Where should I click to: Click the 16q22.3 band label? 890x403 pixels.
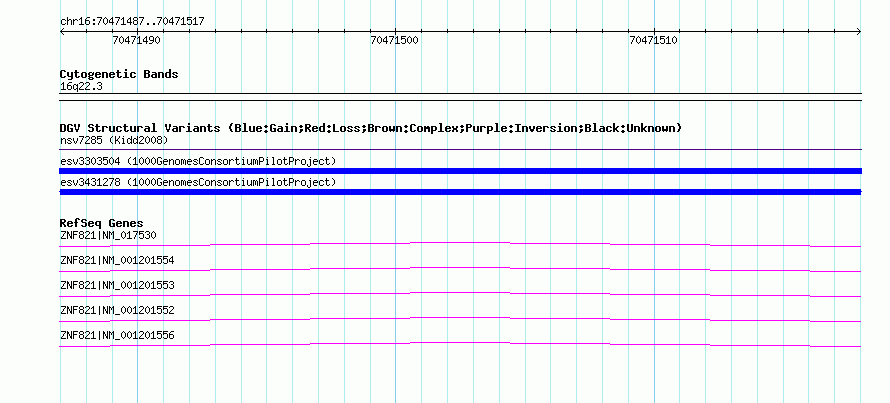[x=81, y=87]
